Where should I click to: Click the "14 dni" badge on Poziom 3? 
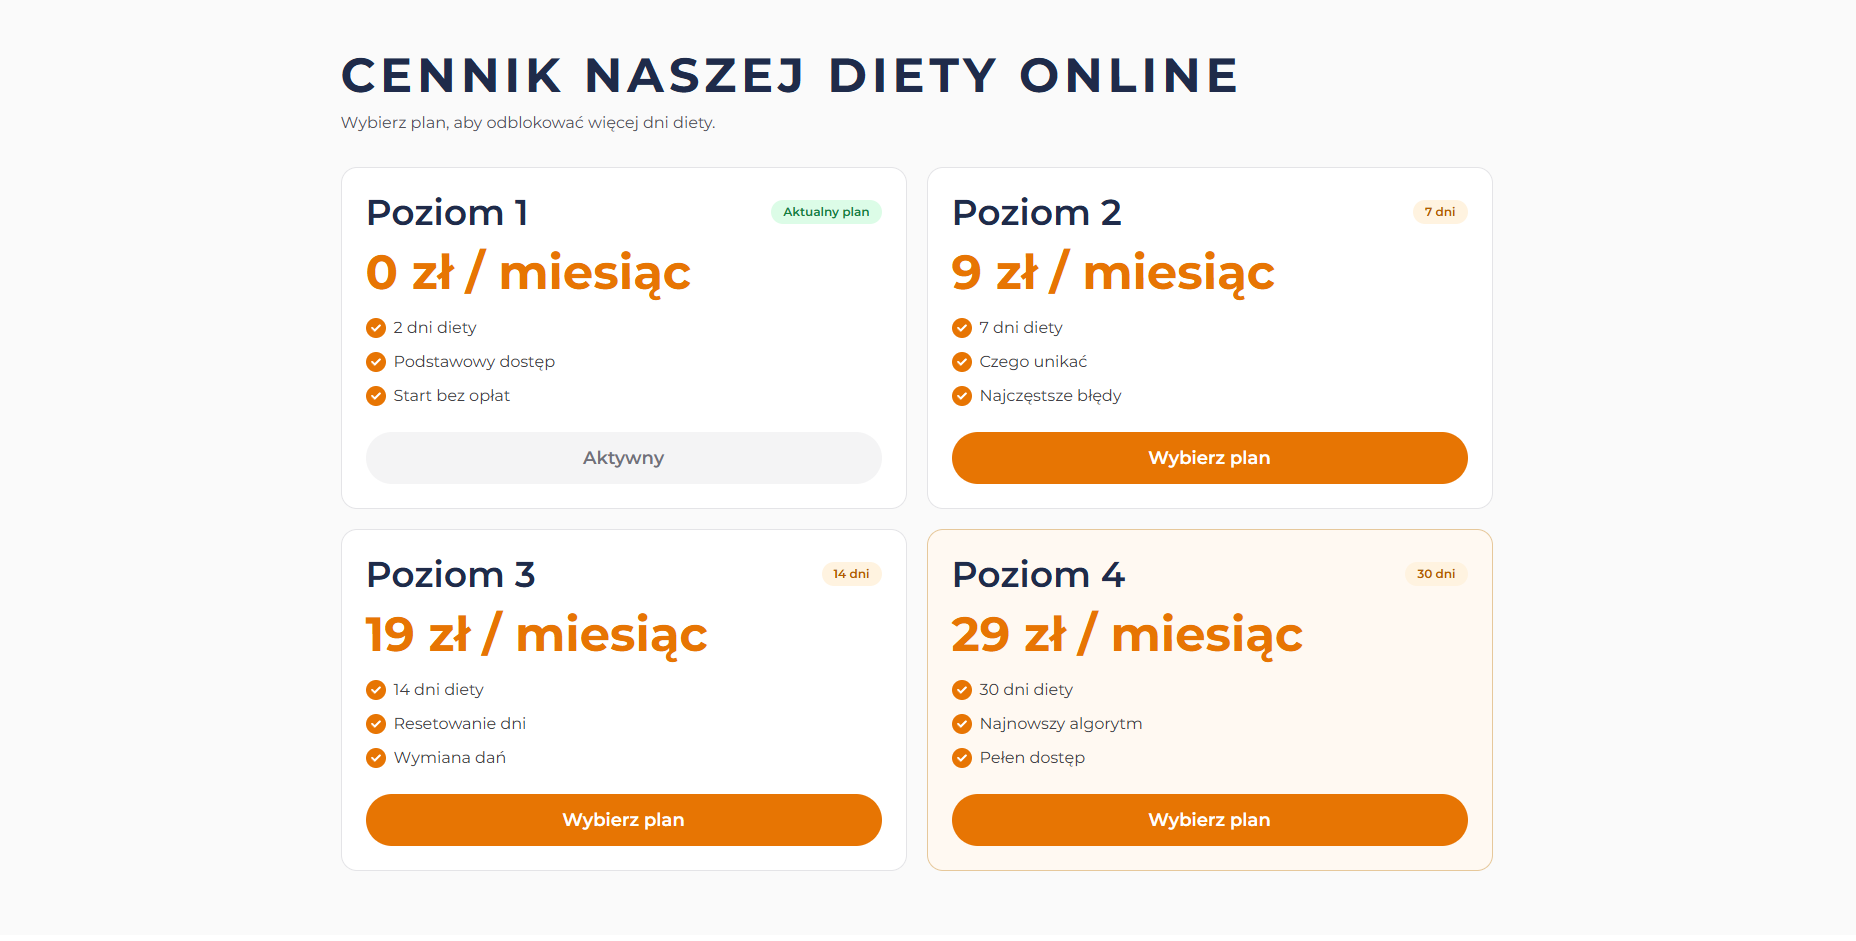(852, 574)
